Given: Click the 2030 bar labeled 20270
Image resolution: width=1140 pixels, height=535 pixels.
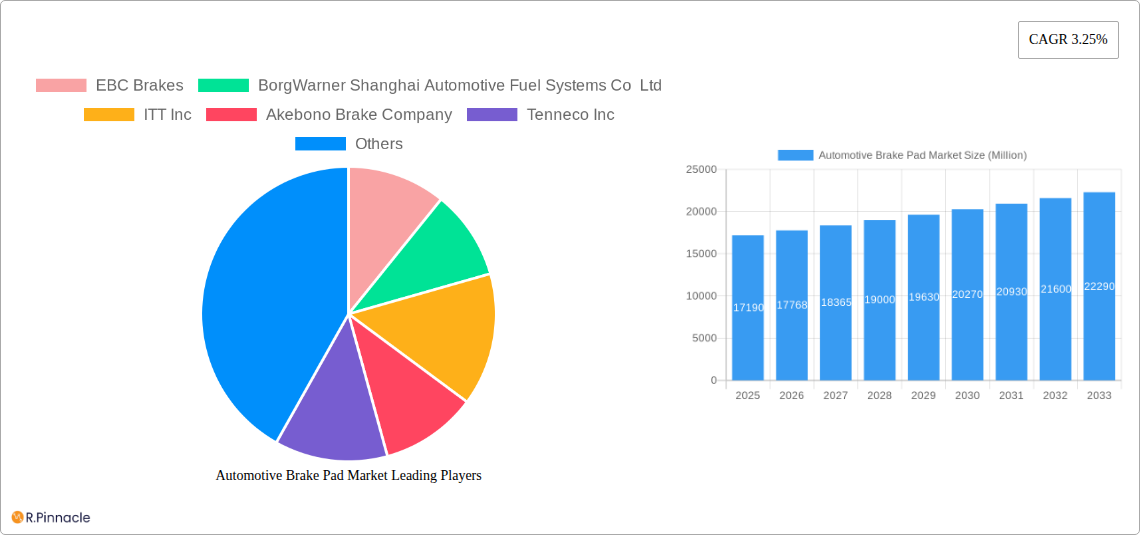Looking at the screenshot, I should click(968, 294).
